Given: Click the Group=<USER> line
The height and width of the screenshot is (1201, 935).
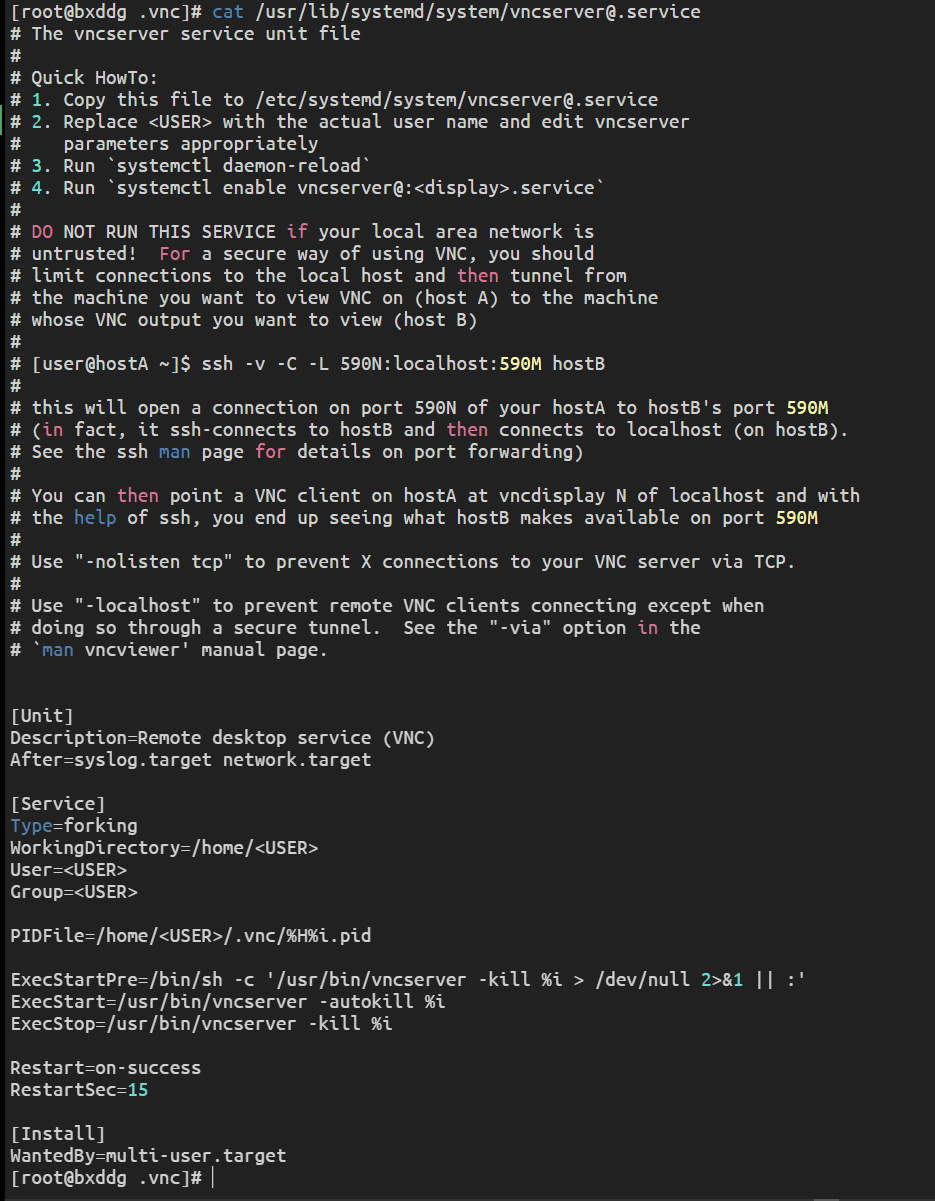Looking at the screenshot, I should point(74,892).
